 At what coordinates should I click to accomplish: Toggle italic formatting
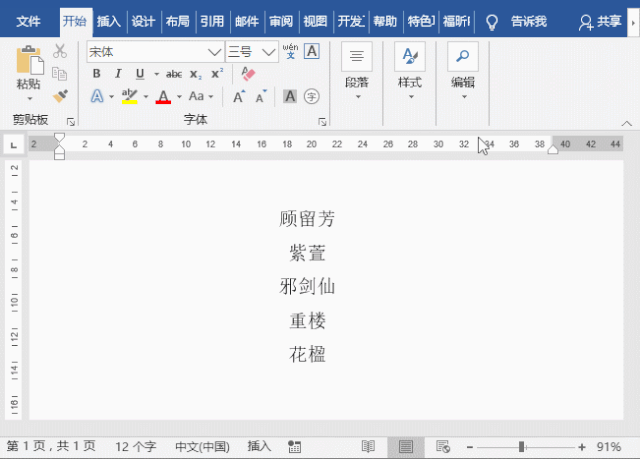[x=118, y=74]
